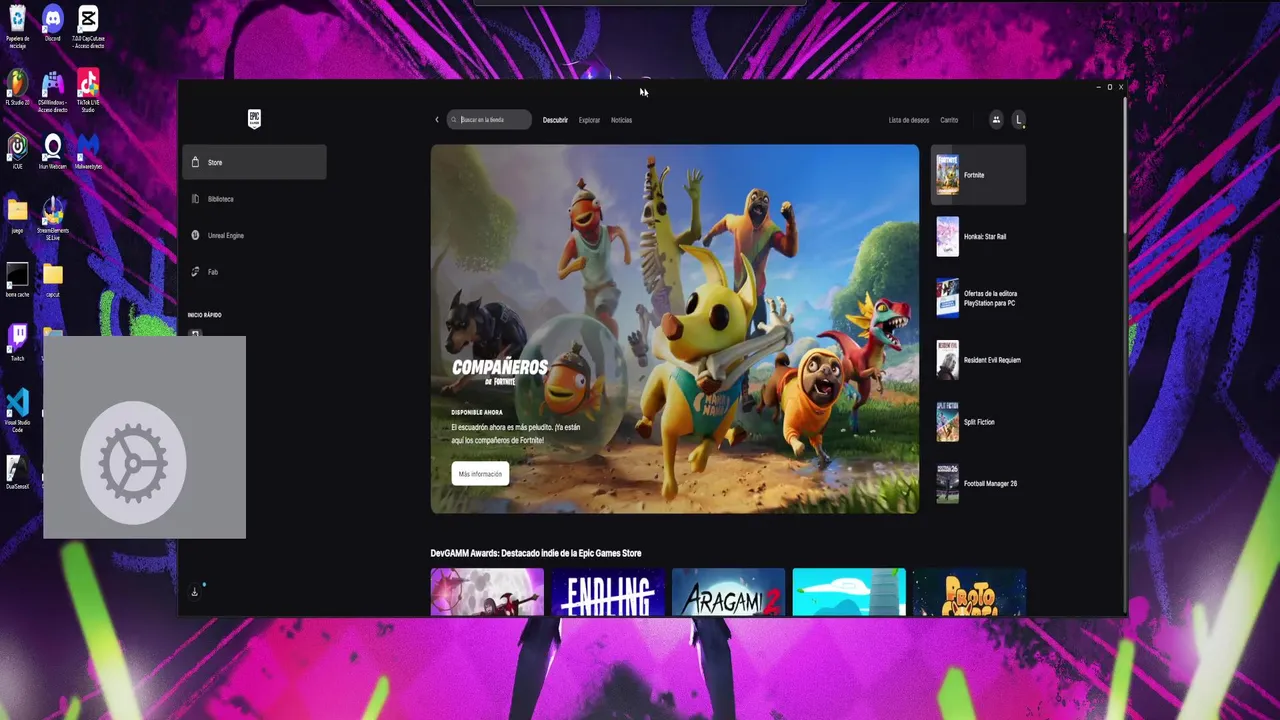The width and height of the screenshot is (1280, 720).
Task: Open the FL Studio 20 desktop icon
Action: point(17,87)
